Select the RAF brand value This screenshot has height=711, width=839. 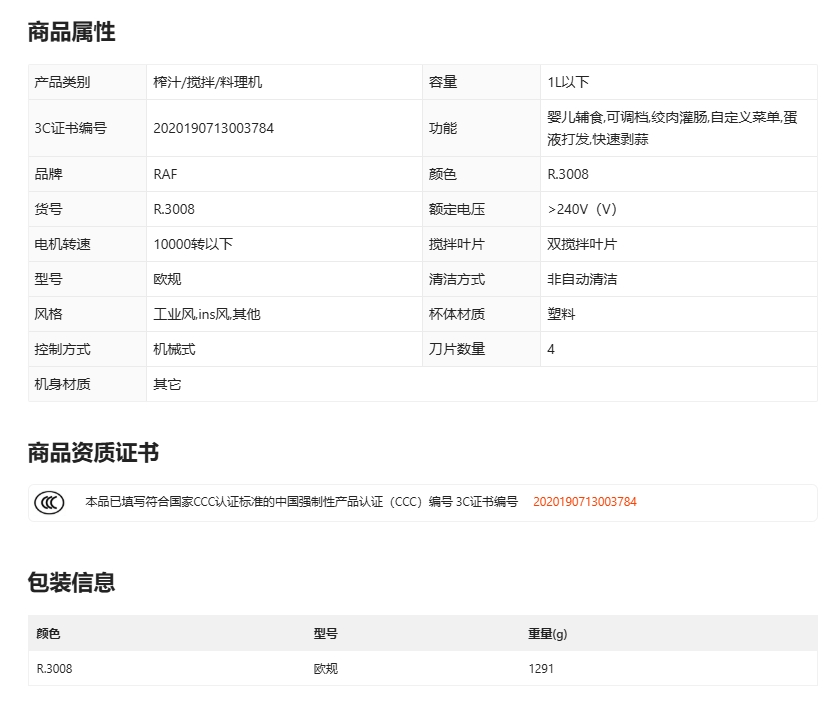click(x=165, y=174)
